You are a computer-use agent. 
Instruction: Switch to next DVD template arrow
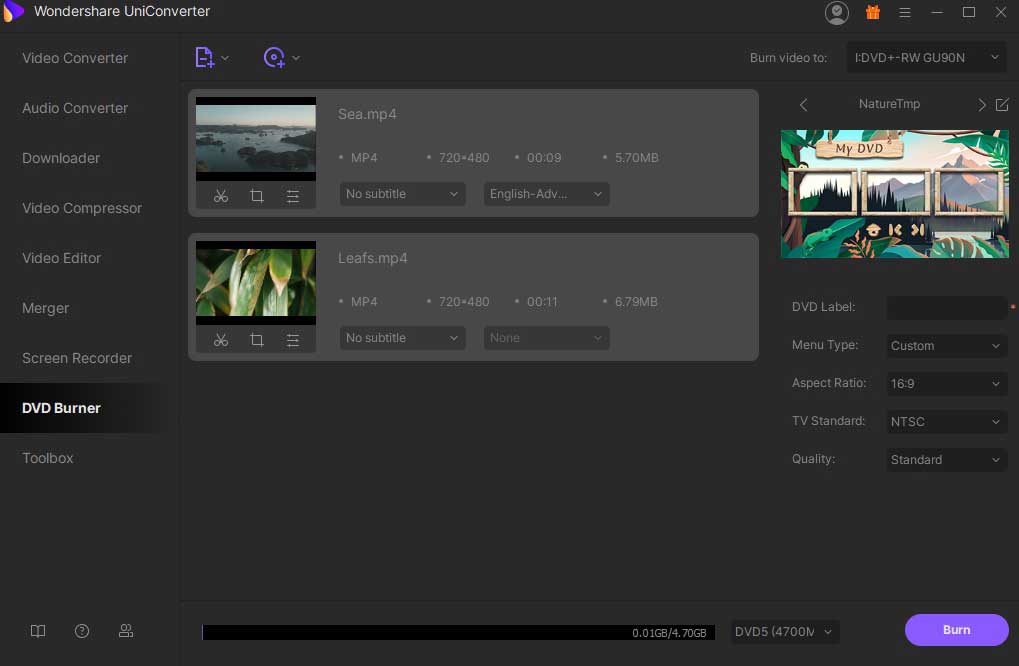pos(981,105)
